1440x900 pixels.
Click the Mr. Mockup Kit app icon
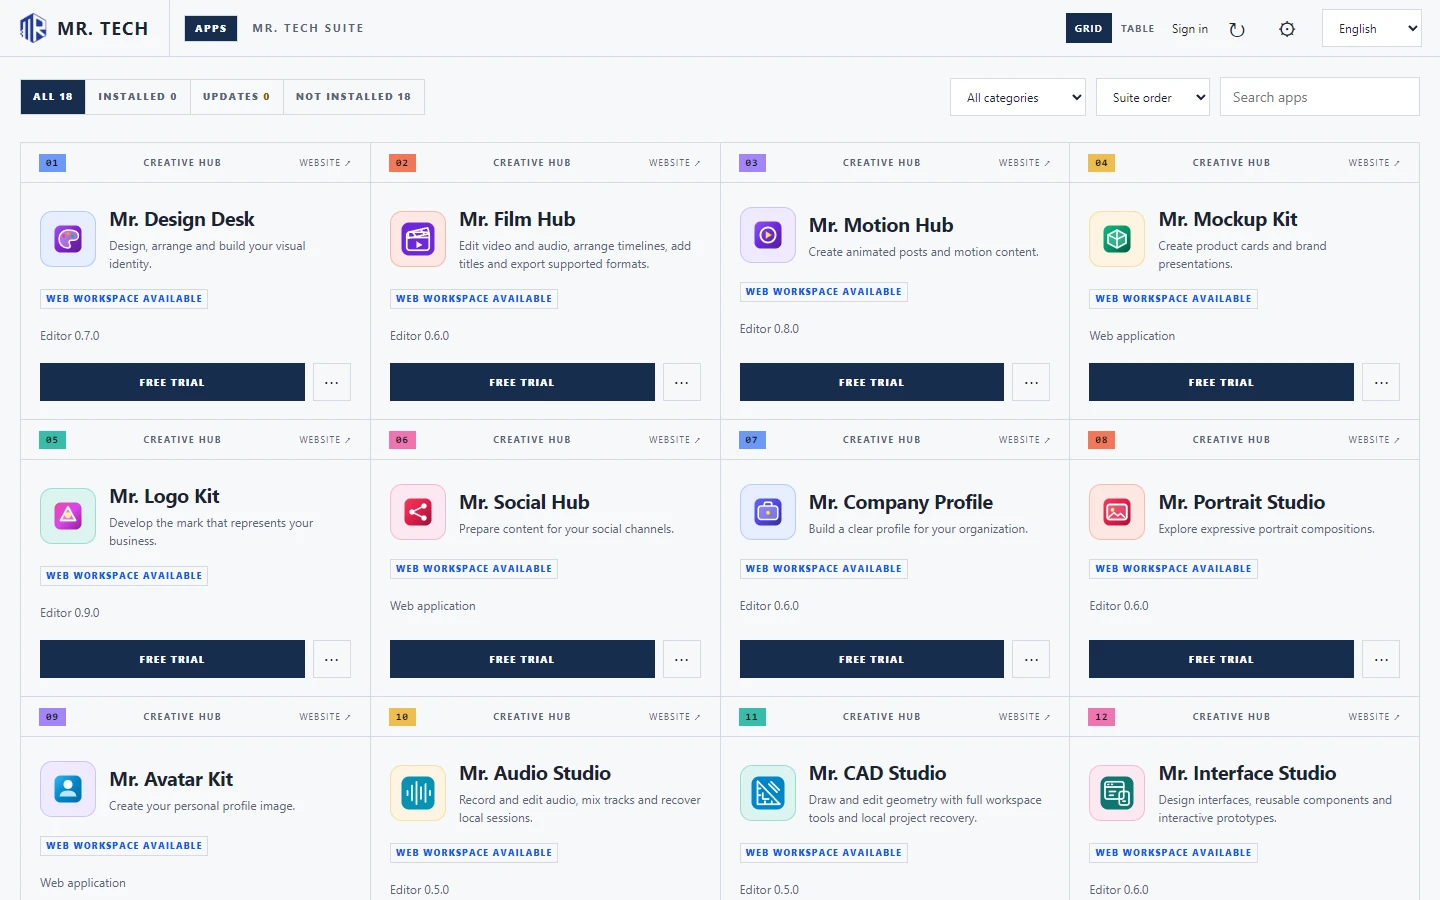(1117, 239)
